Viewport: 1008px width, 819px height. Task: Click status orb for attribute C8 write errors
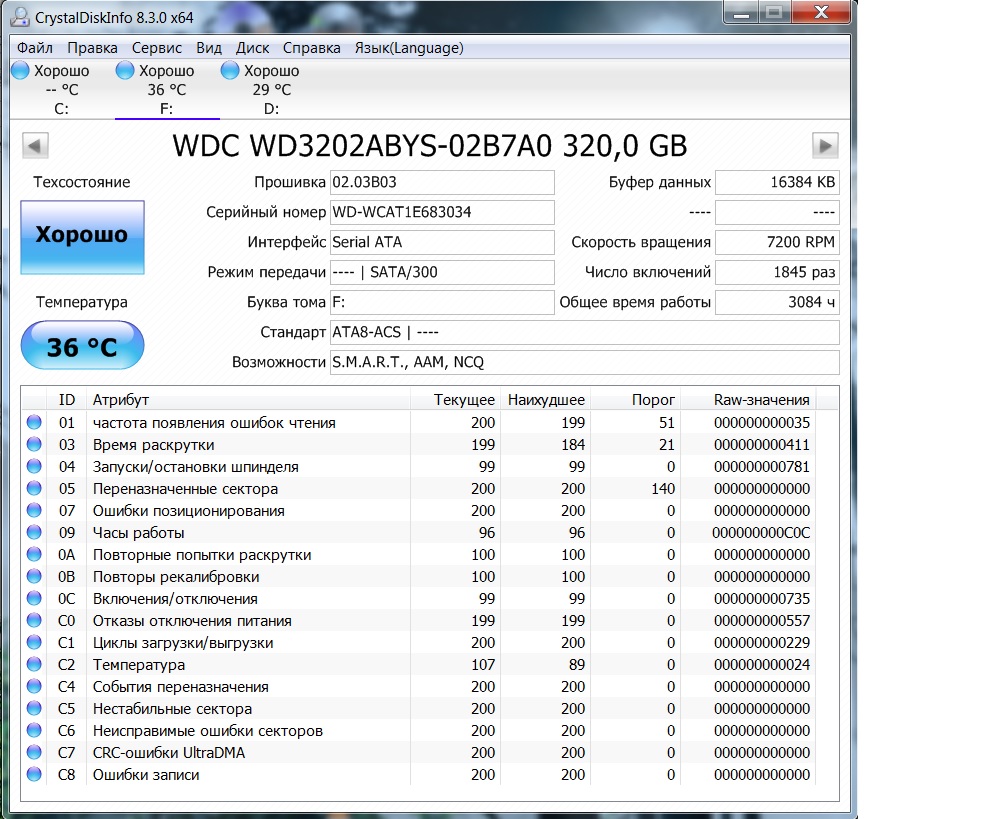34,774
